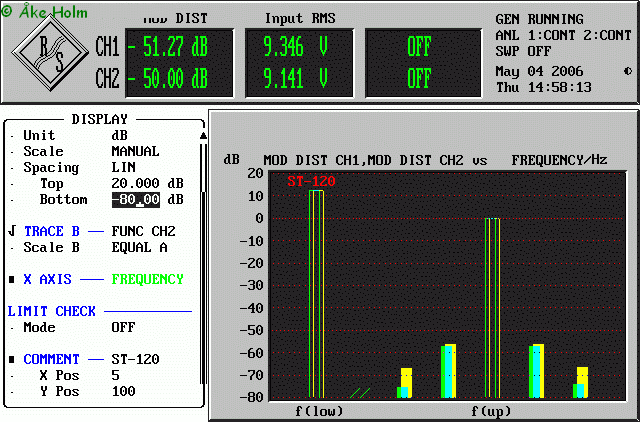Screen dimensions: 640x422
Task: Click the 14:58:13 clock readout
Action: (560, 87)
